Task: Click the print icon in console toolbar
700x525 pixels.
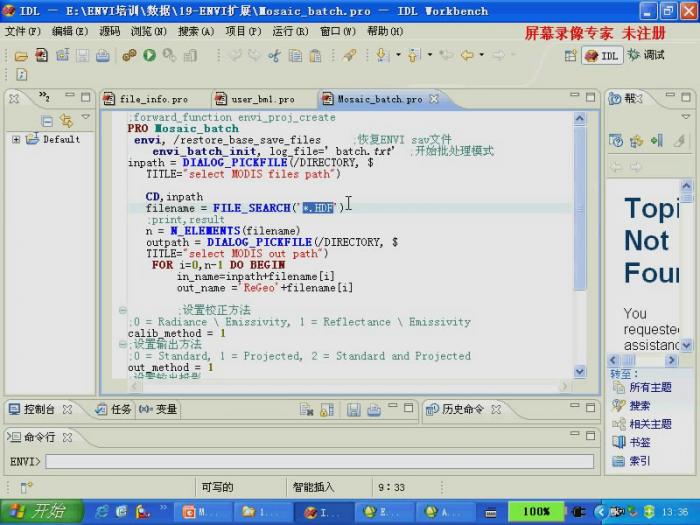Action: pos(373,409)
